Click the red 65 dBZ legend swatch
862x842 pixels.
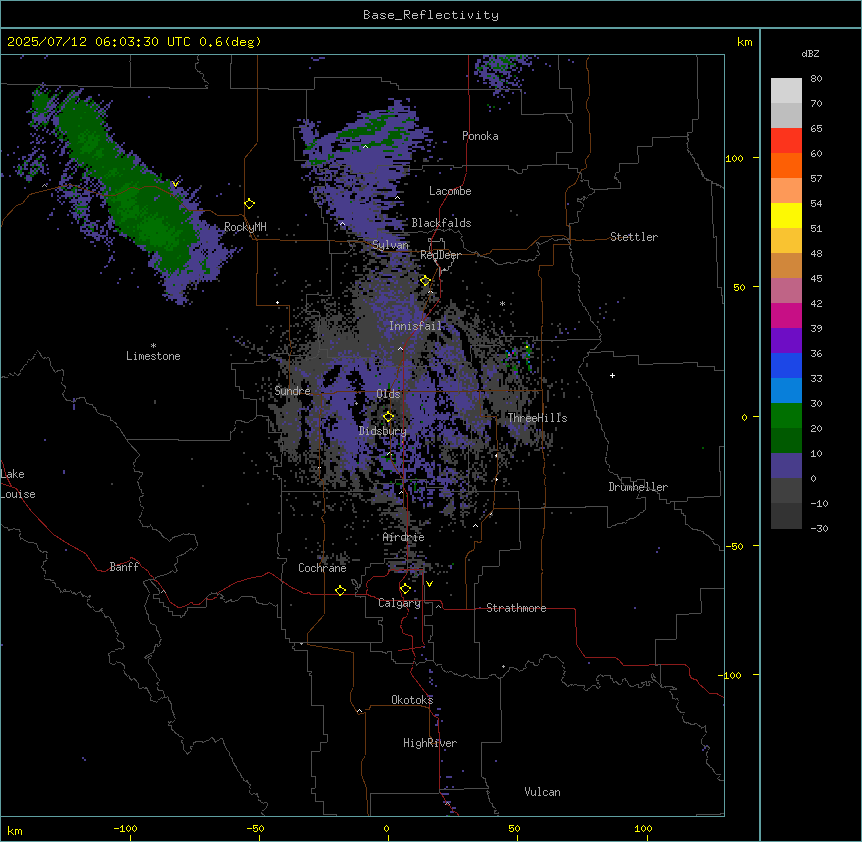pos(786,141)
